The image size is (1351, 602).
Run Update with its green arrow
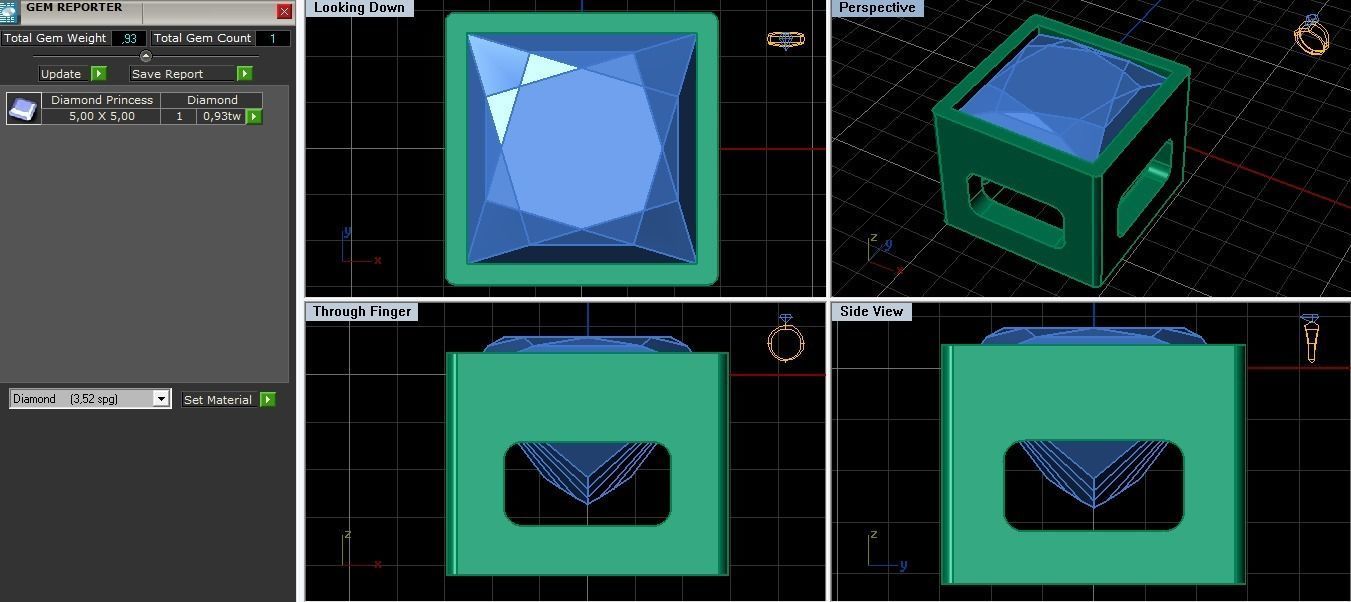pyautogui.click(x=99, y=74)
